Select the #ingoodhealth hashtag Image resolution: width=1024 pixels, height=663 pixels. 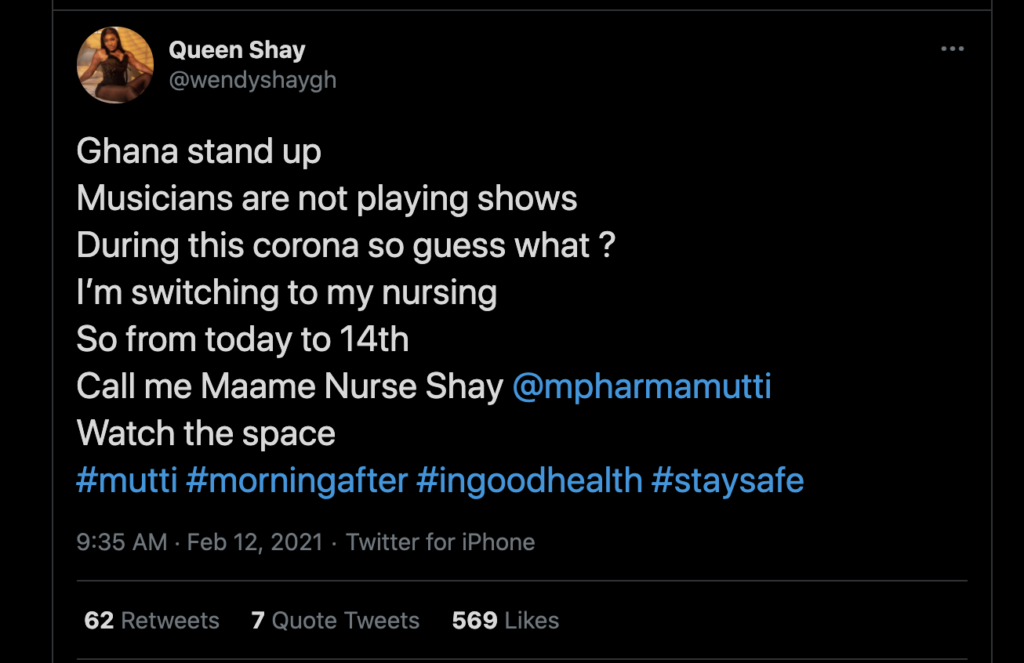click(529, 480)
